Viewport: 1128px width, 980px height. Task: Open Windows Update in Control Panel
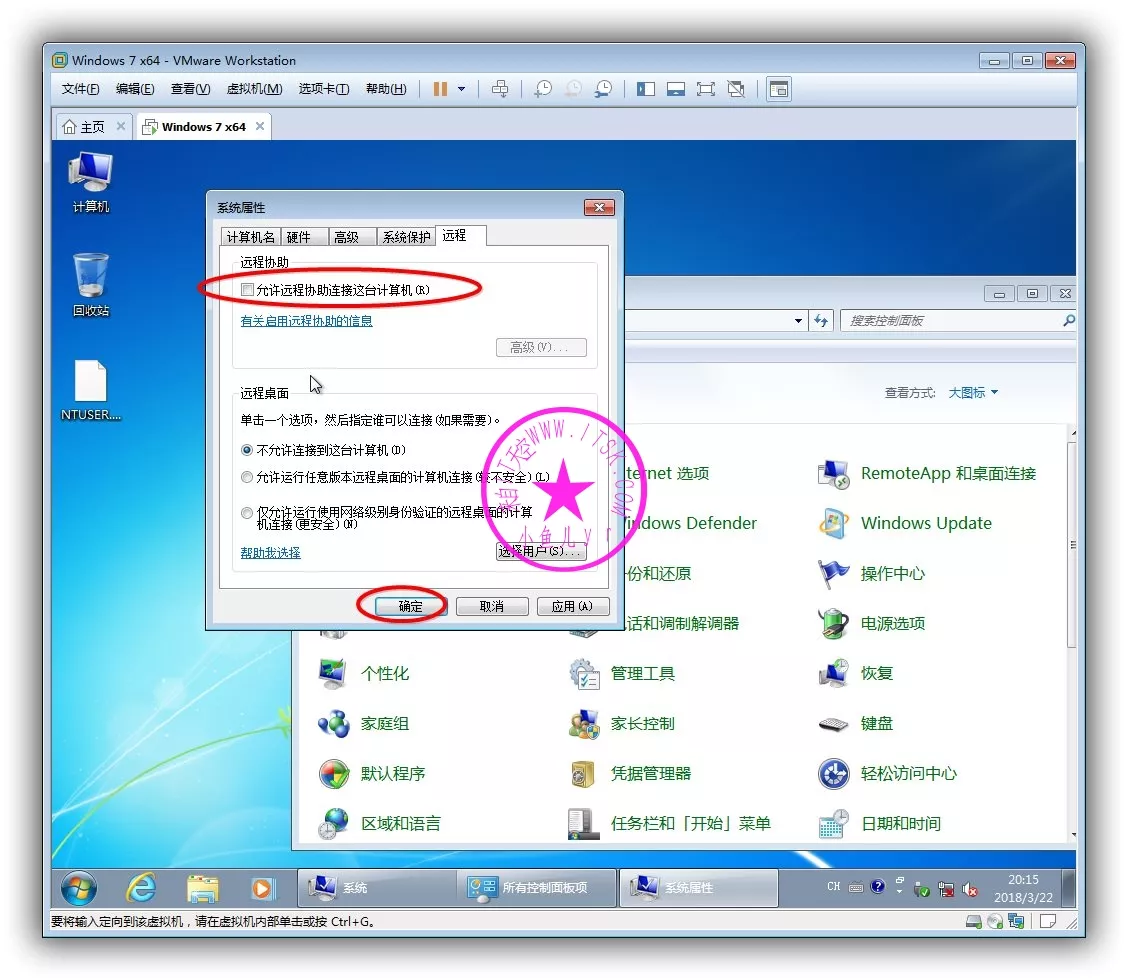pos(925,523)
